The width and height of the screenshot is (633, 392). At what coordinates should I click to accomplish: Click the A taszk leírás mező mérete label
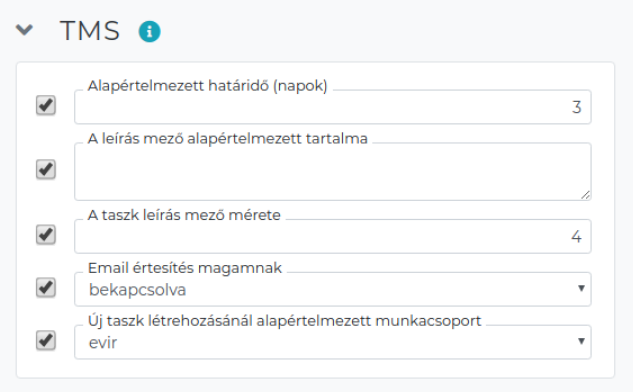point(184,215)
